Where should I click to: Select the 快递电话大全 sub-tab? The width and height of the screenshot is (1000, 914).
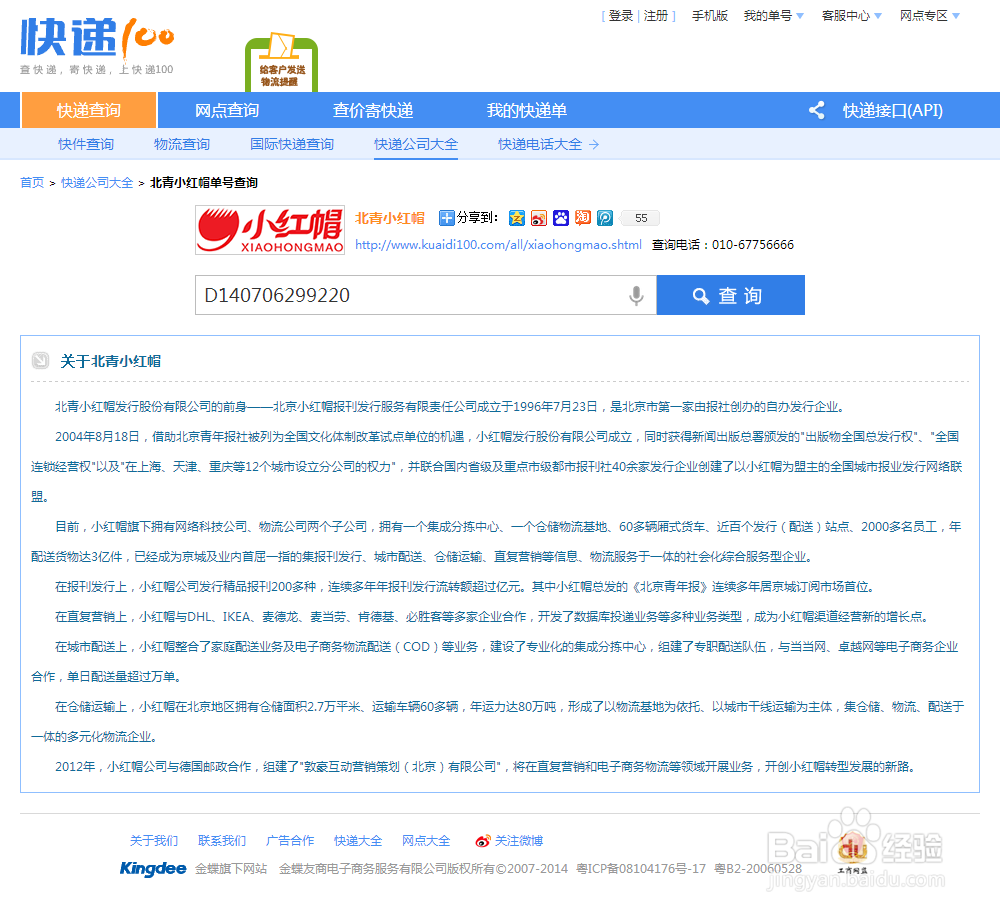pyautogui.click(x=540, y=144)
